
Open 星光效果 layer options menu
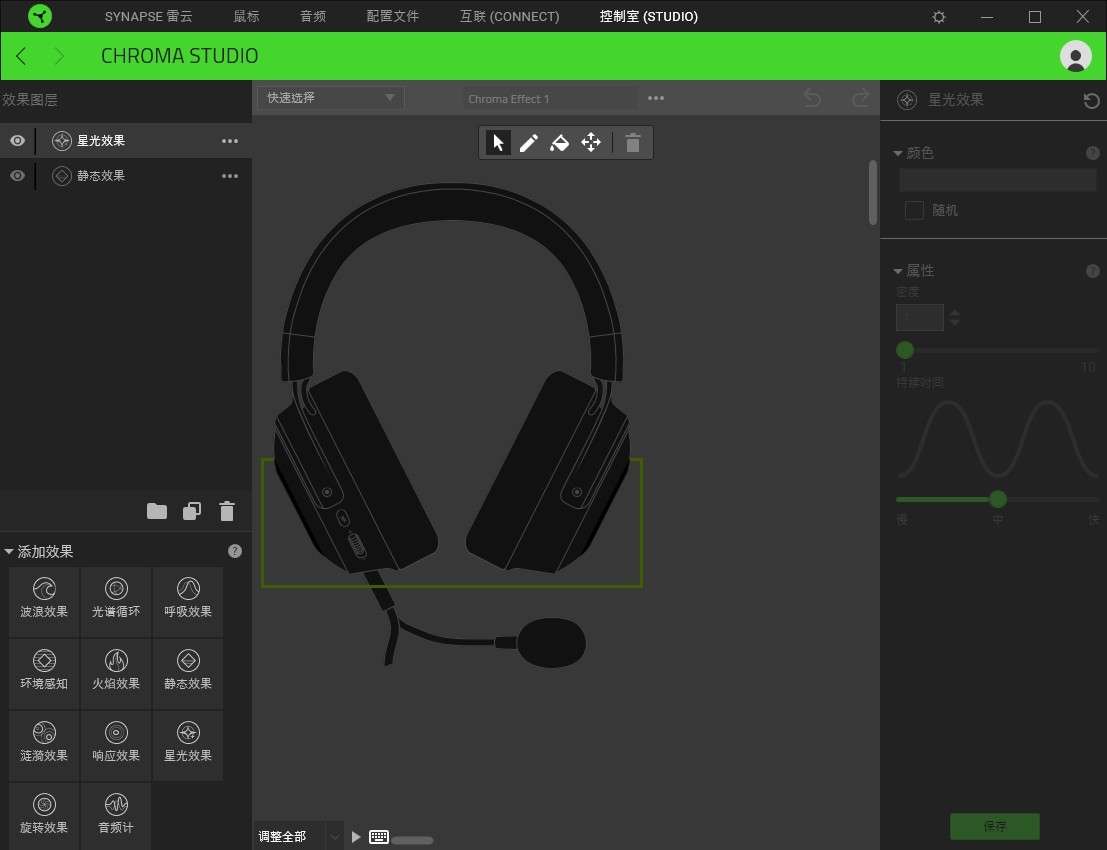click(x=229, y=141)
